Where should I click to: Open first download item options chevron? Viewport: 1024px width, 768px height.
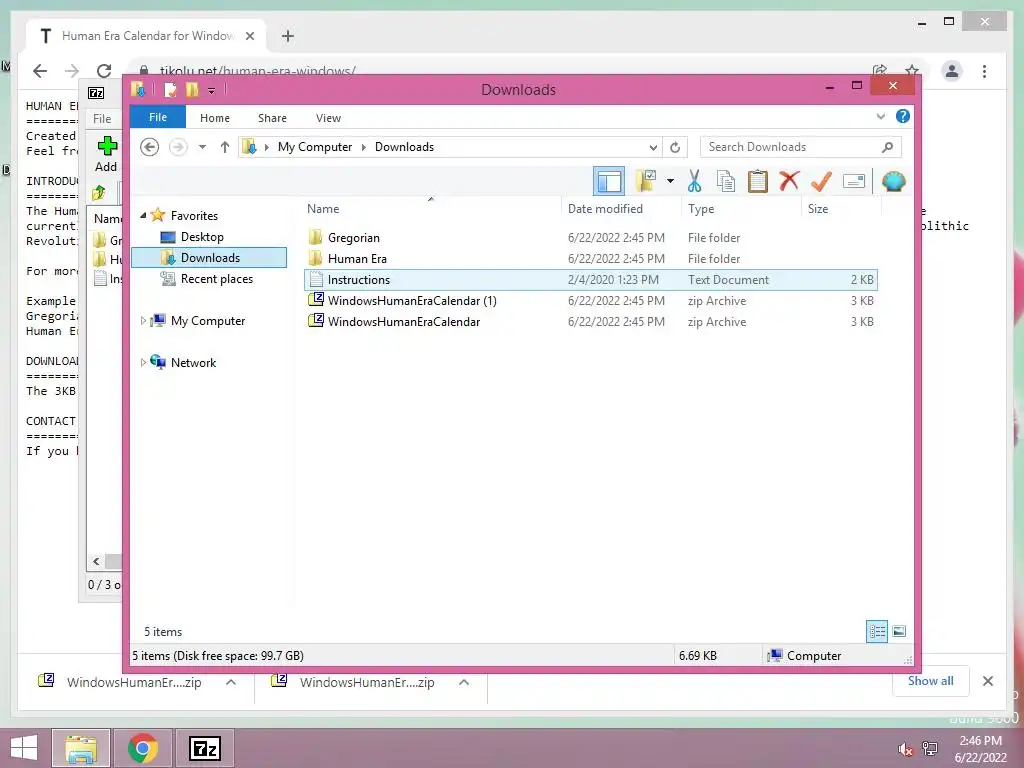231,682
